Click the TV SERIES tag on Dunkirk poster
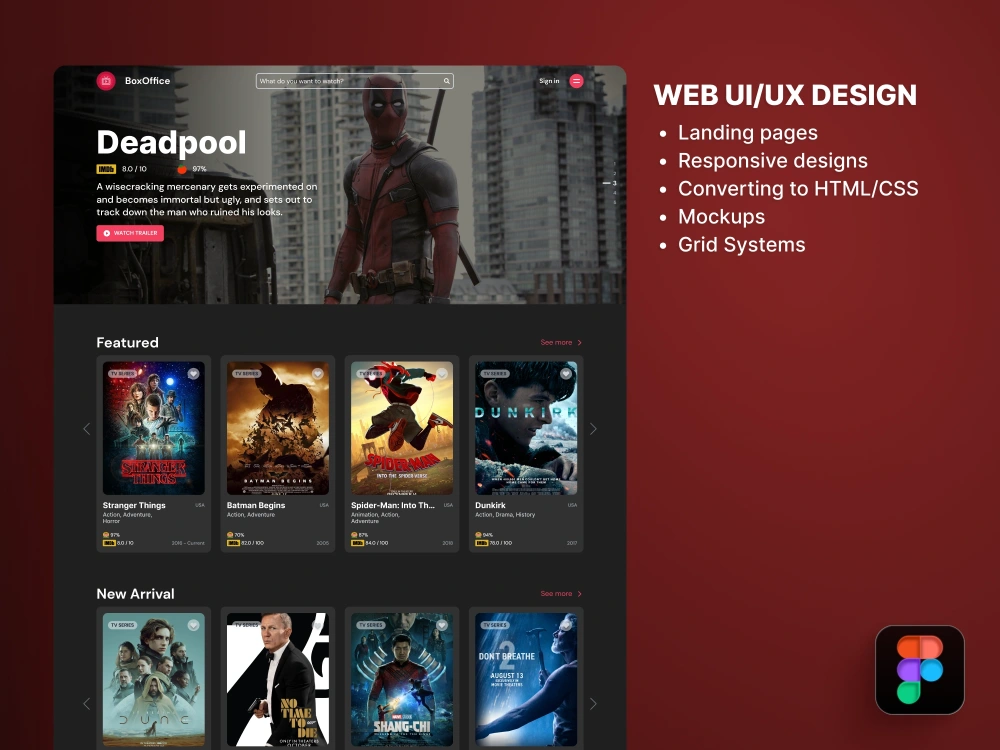This screenshot has width=1000, height=750. 495,373
